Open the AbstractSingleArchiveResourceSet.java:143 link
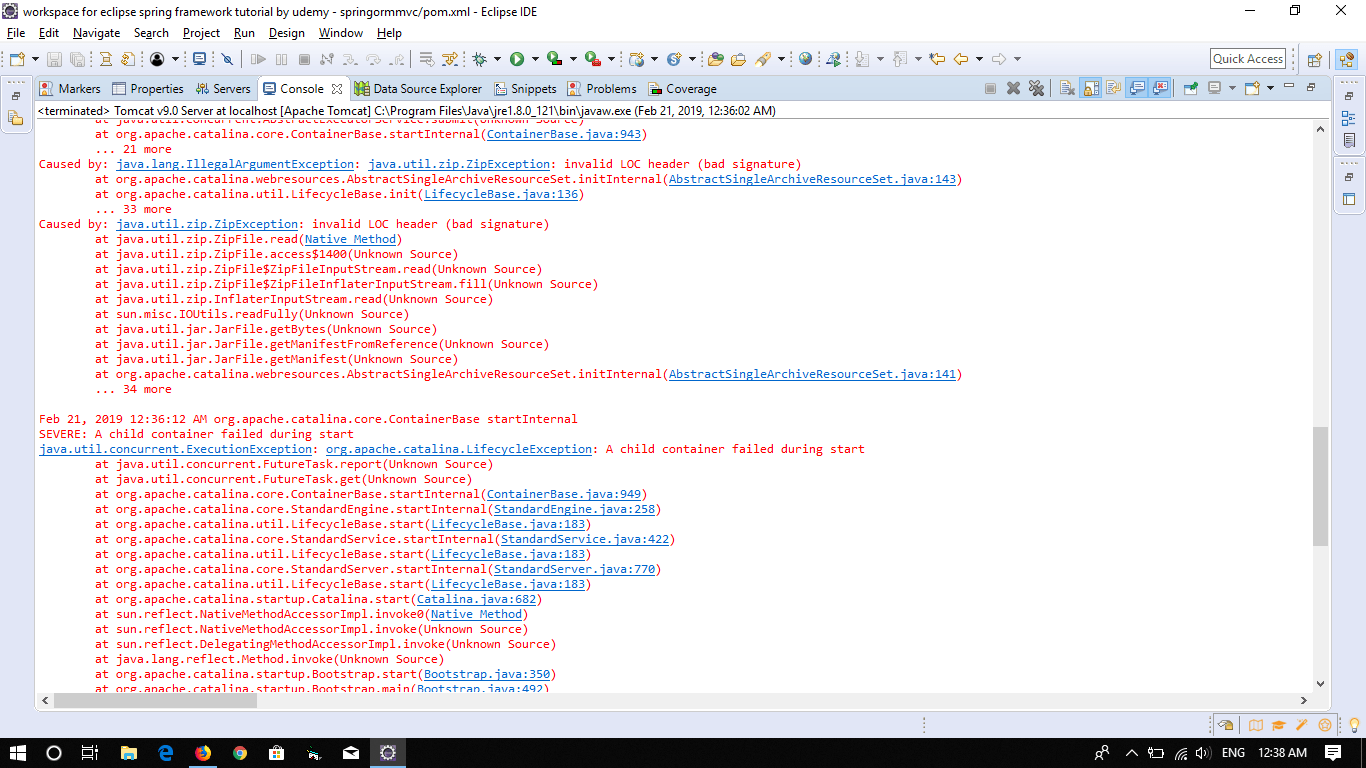This screenshot has height=768, width=1366. [x=813, y=179]
